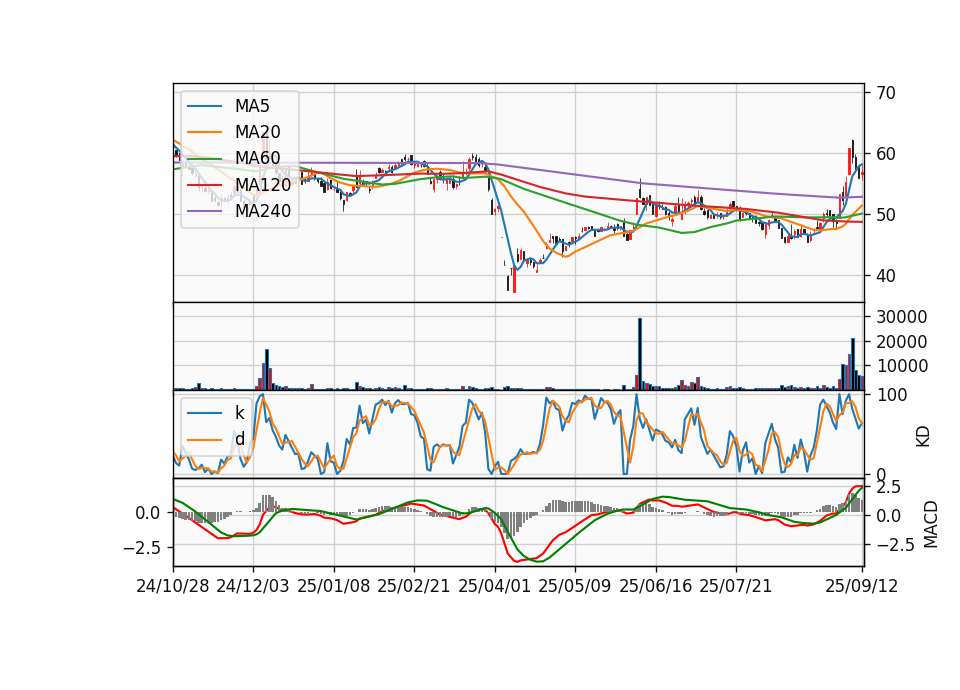Click the price axis value 70
Viewport: 960px width, 690px height.
coord(886,93)
